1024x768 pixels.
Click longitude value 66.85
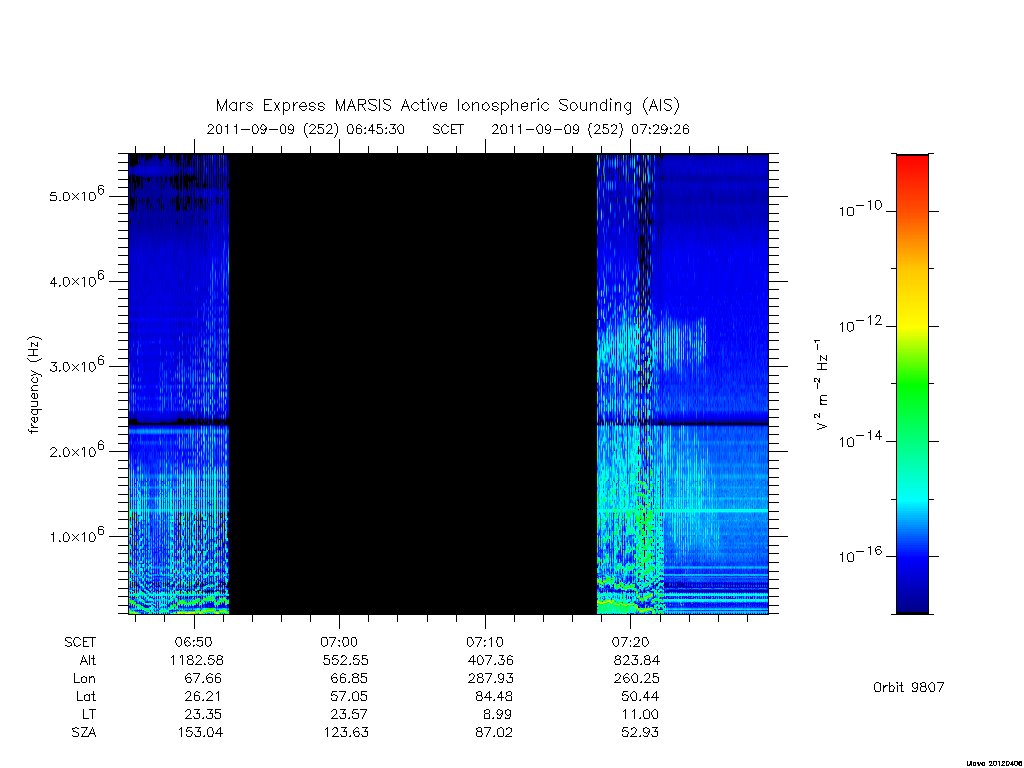click(x=349, y=679)
